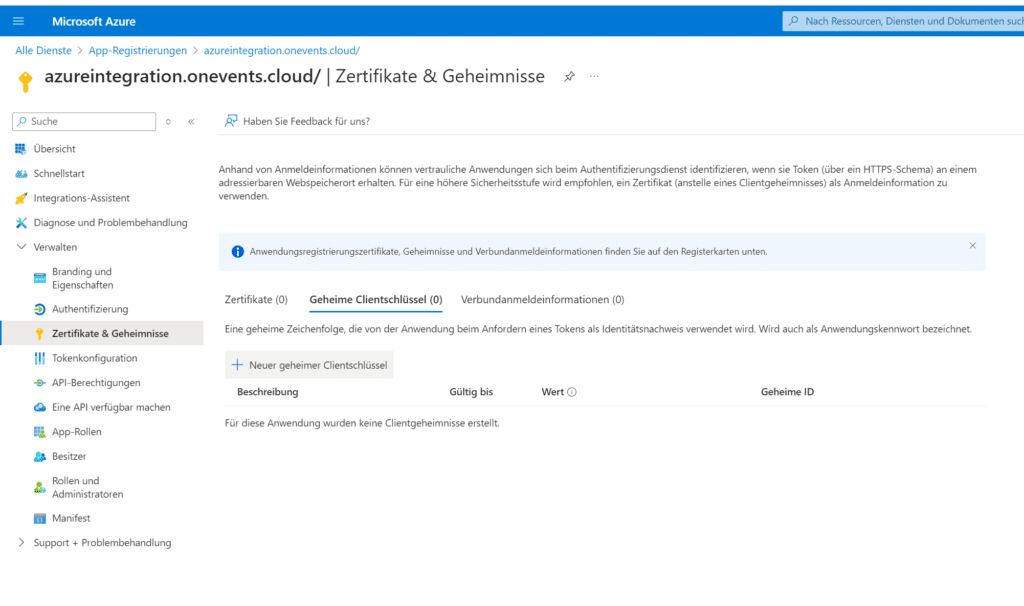Pin this blade using the pin icon
This screenshot has width=1024, height=606.
[569, 77]
